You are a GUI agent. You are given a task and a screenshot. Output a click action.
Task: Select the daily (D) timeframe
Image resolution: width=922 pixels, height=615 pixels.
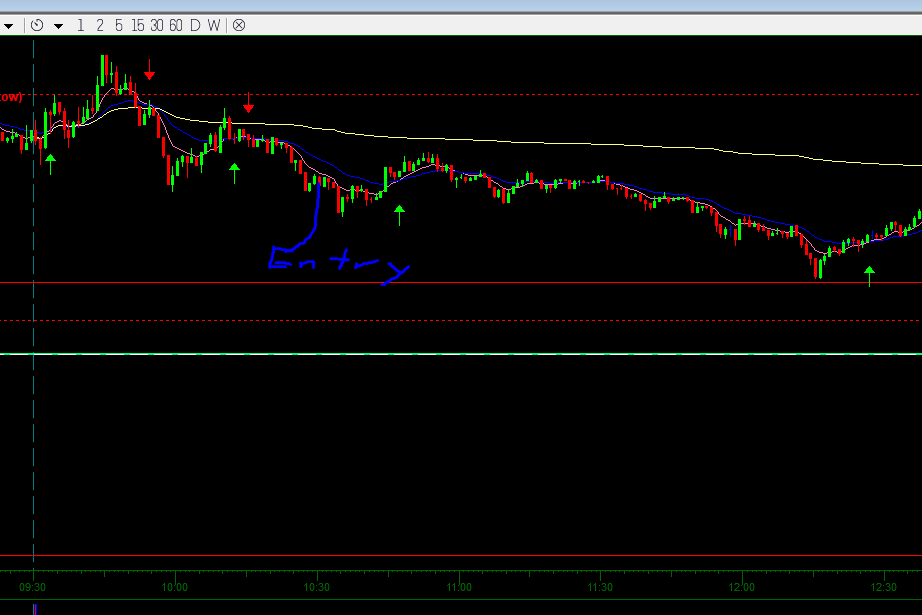[x=195, y=25]
